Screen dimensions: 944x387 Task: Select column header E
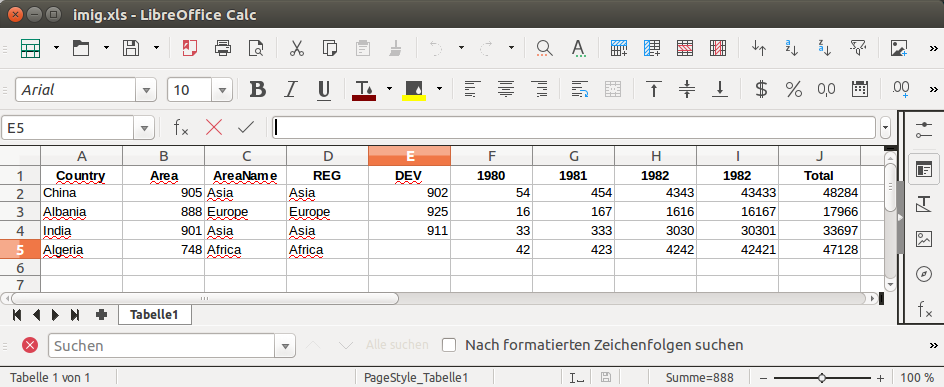pyautogui.click(x=409, y=156)
